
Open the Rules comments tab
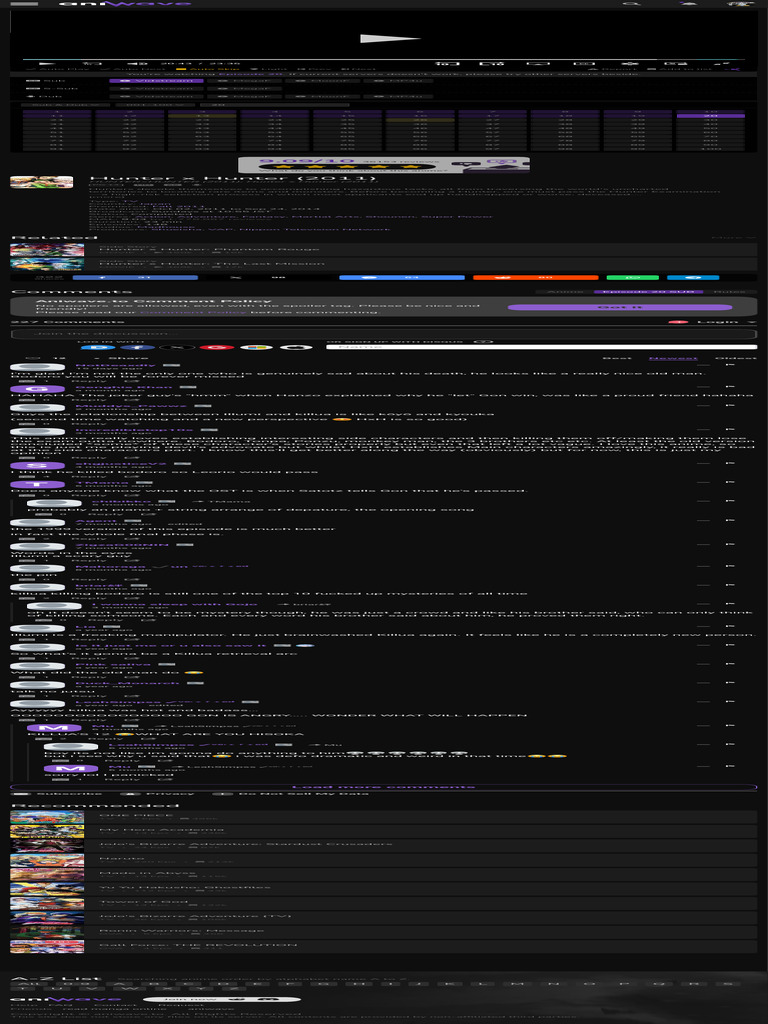(730, 292)
